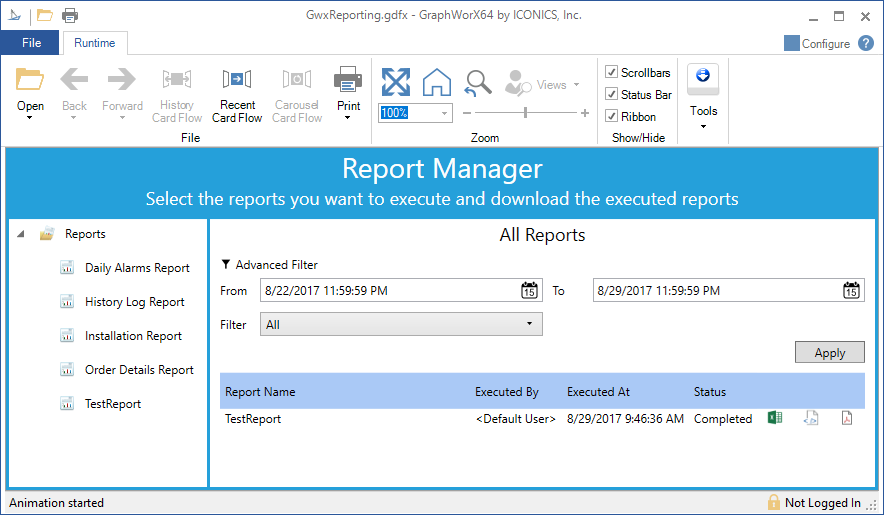Click the Home view icon
The width and height of the screenshot is (884, 515).
click(437, 82)
